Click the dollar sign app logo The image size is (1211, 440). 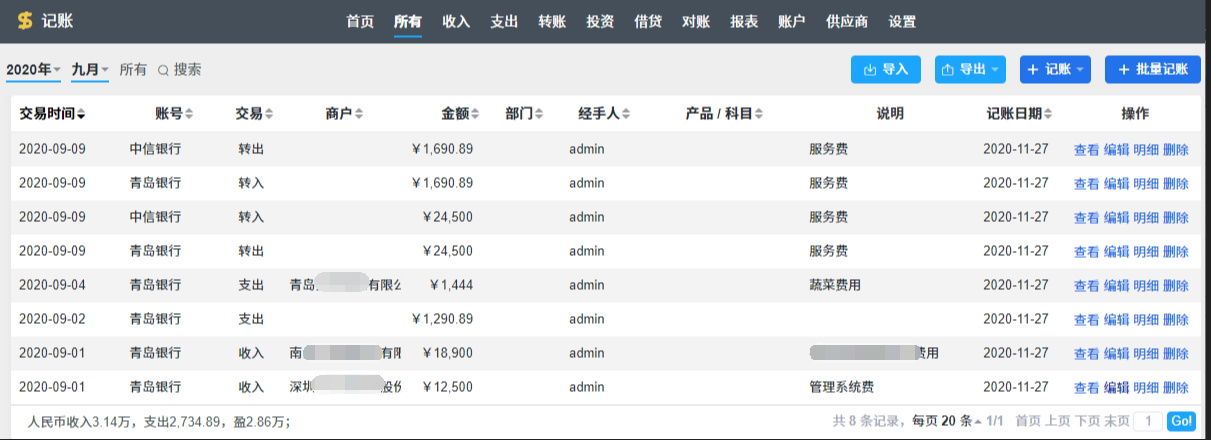[x=25, y=21]
